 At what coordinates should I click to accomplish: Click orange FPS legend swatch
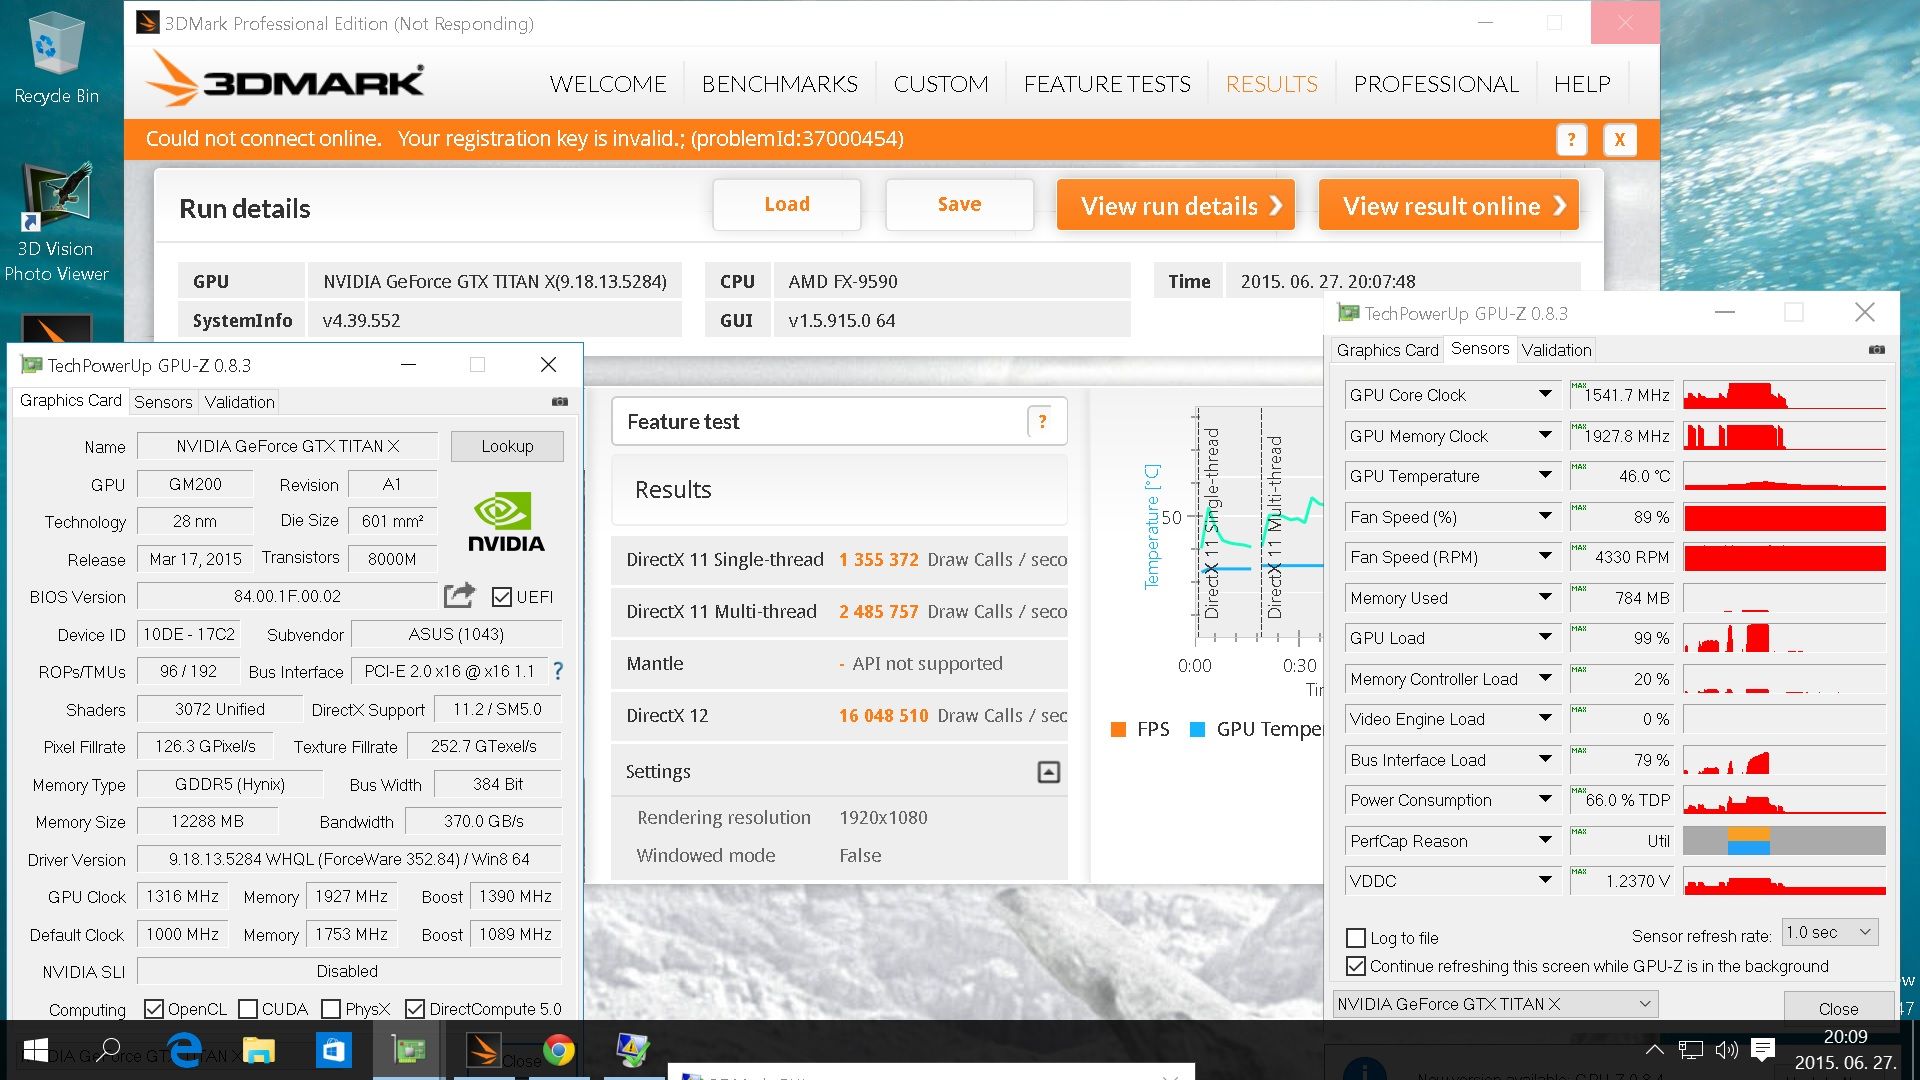point(1118,729)
